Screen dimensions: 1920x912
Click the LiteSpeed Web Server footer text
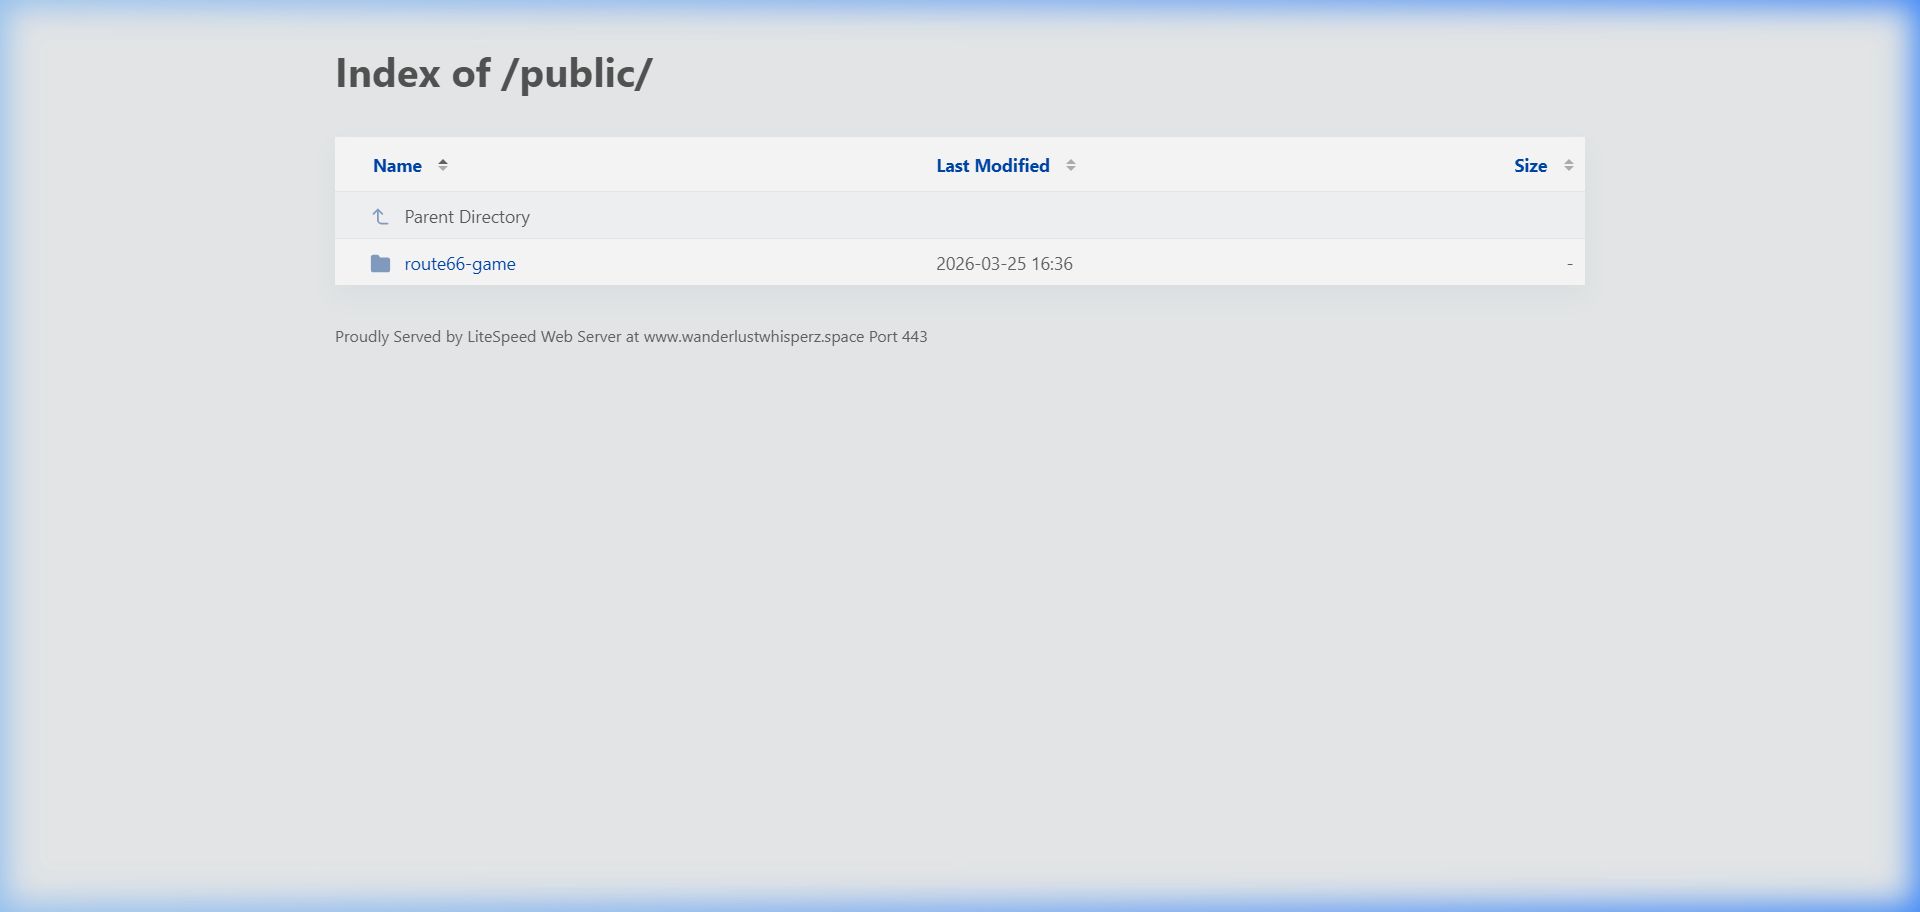544,337
